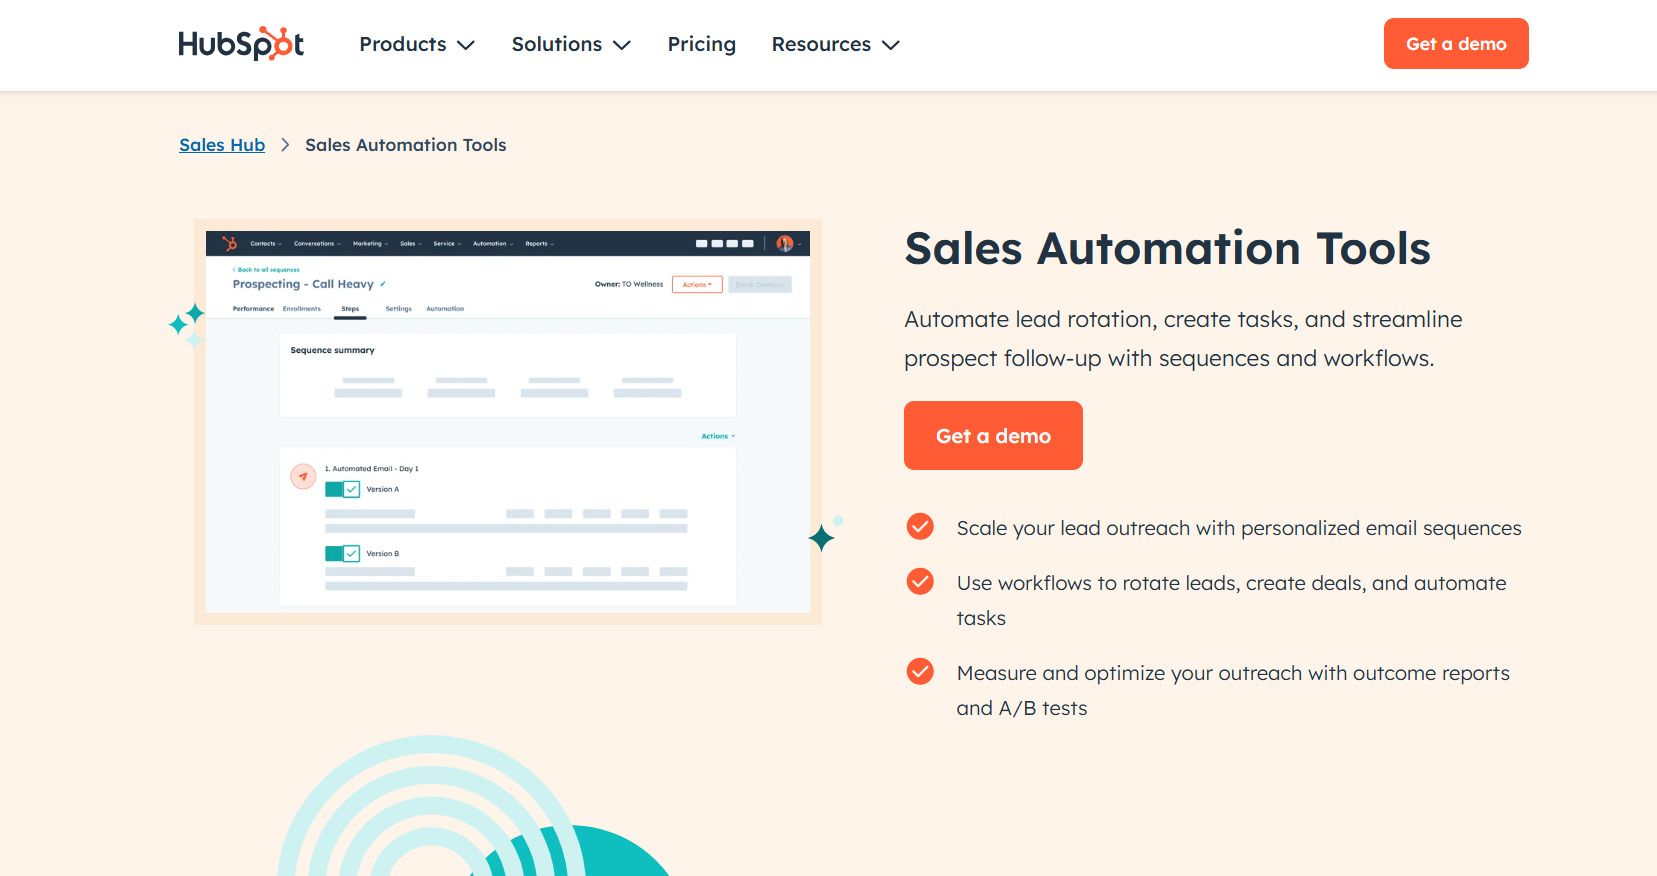
Task: Follow the Sales Hub breadcrumb link
Action: click(x=222, y=145)
